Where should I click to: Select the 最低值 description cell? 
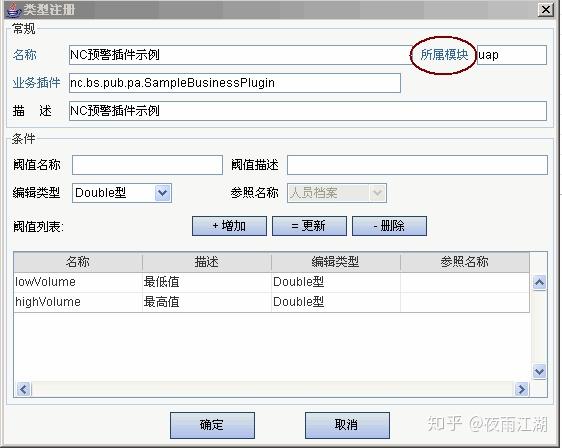pos(207,282)
